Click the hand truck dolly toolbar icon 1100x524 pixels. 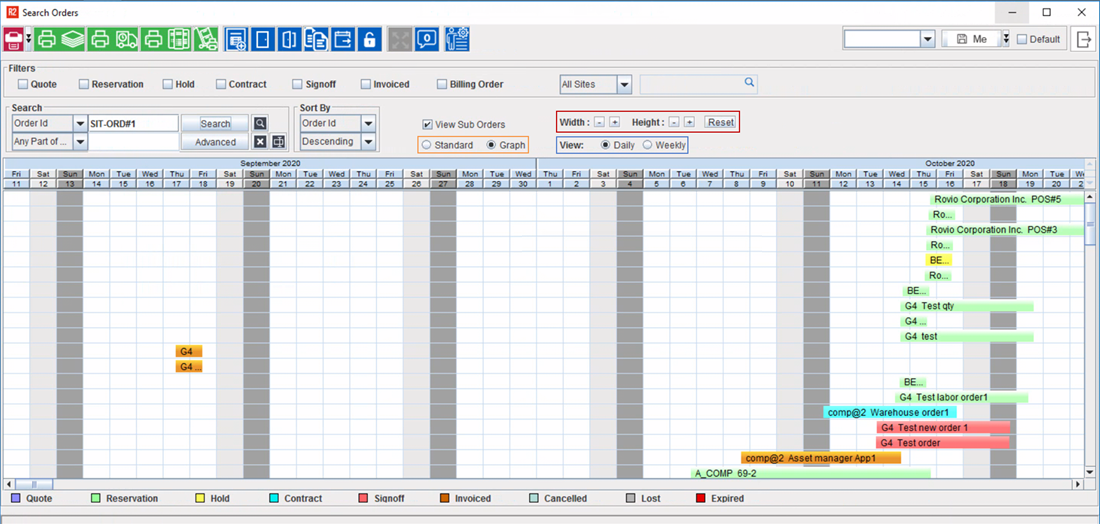coord(206,39)
